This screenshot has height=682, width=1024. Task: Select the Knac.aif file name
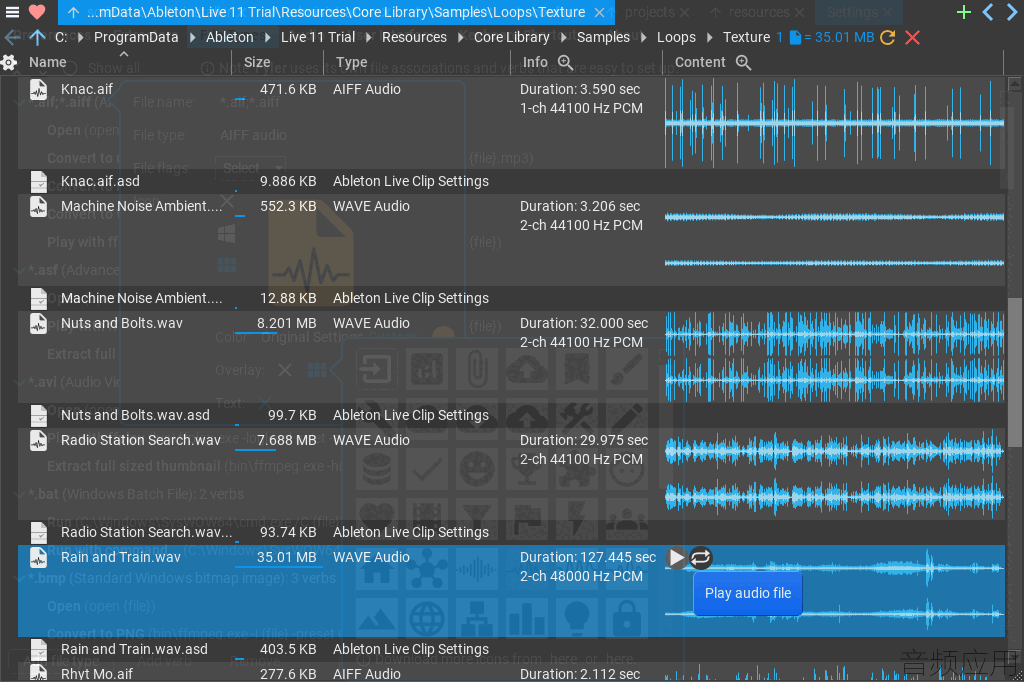[x=87, y=89]
